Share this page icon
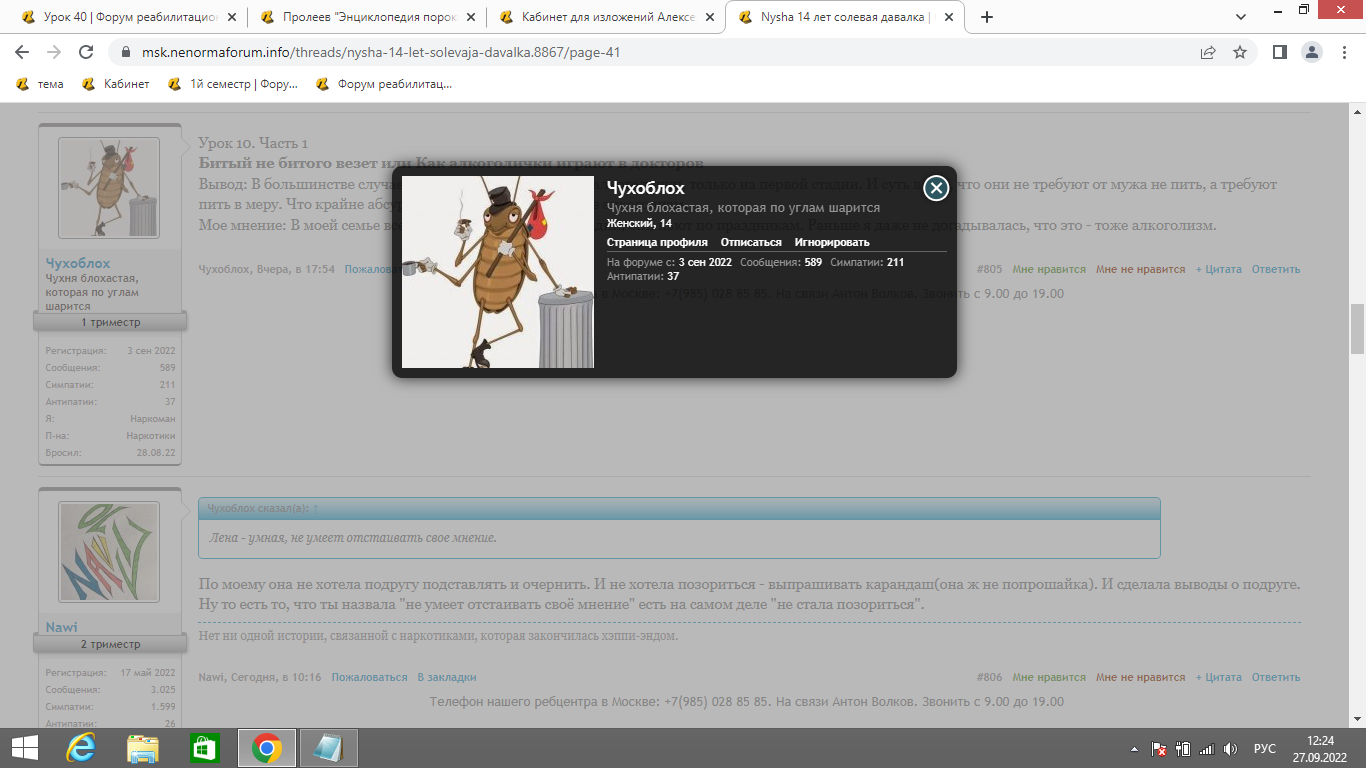Screen dimensions: 1366x768 coord(1208,52)
